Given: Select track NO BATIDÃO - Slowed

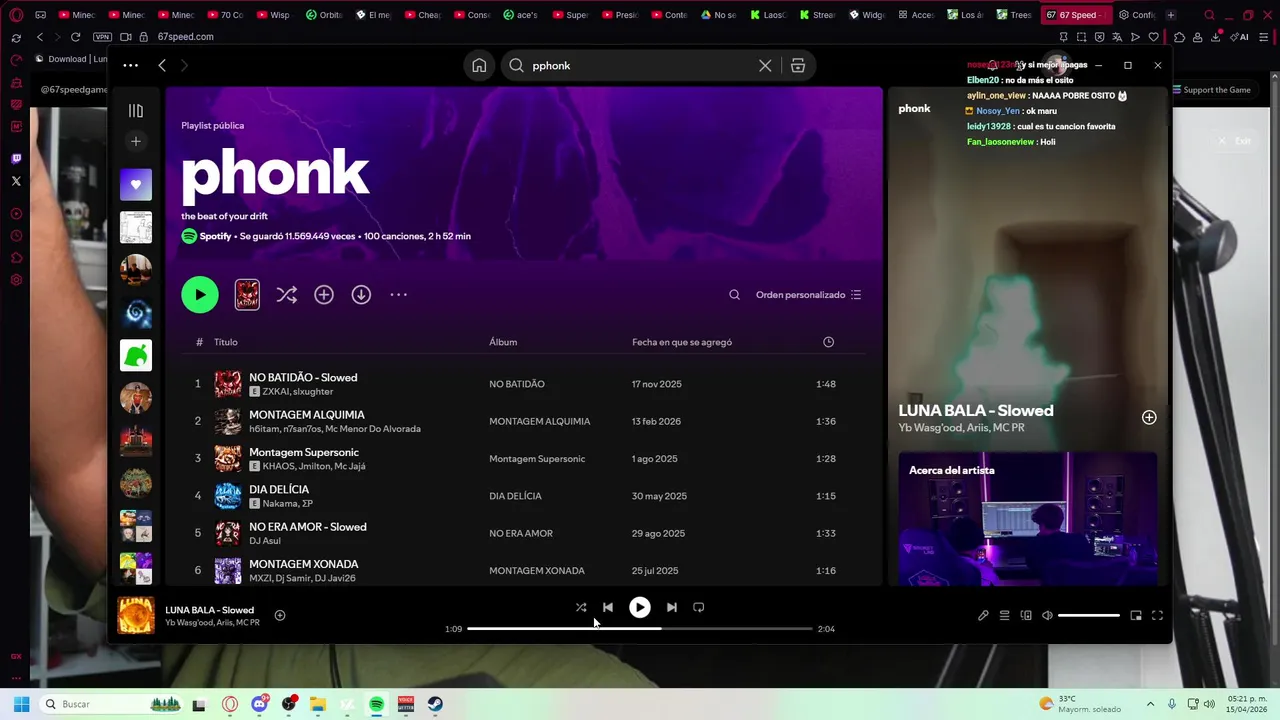Looking at the screenshot, I should [x=303, y=377].
